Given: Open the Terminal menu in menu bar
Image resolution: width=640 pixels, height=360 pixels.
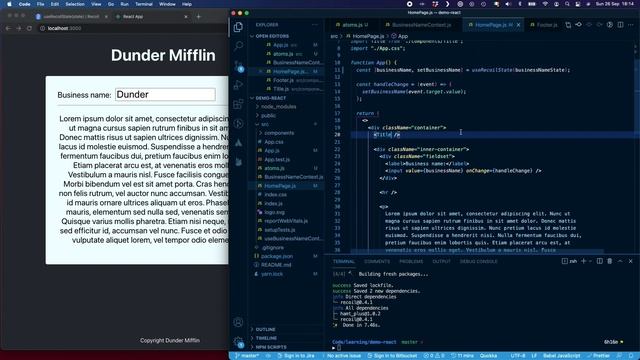Looking at the screenshot, I should [x=144, y=4].
